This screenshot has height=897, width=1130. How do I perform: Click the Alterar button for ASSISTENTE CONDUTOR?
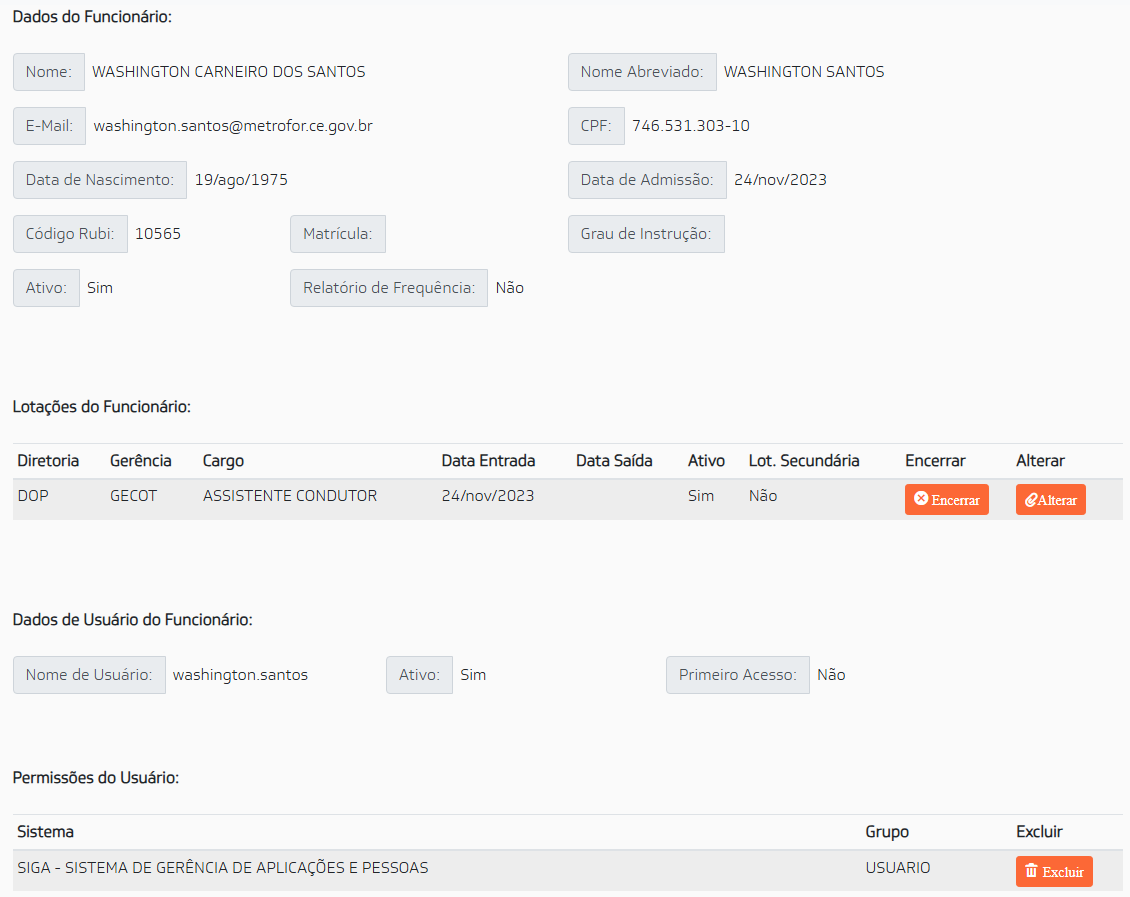(1051, 499)
